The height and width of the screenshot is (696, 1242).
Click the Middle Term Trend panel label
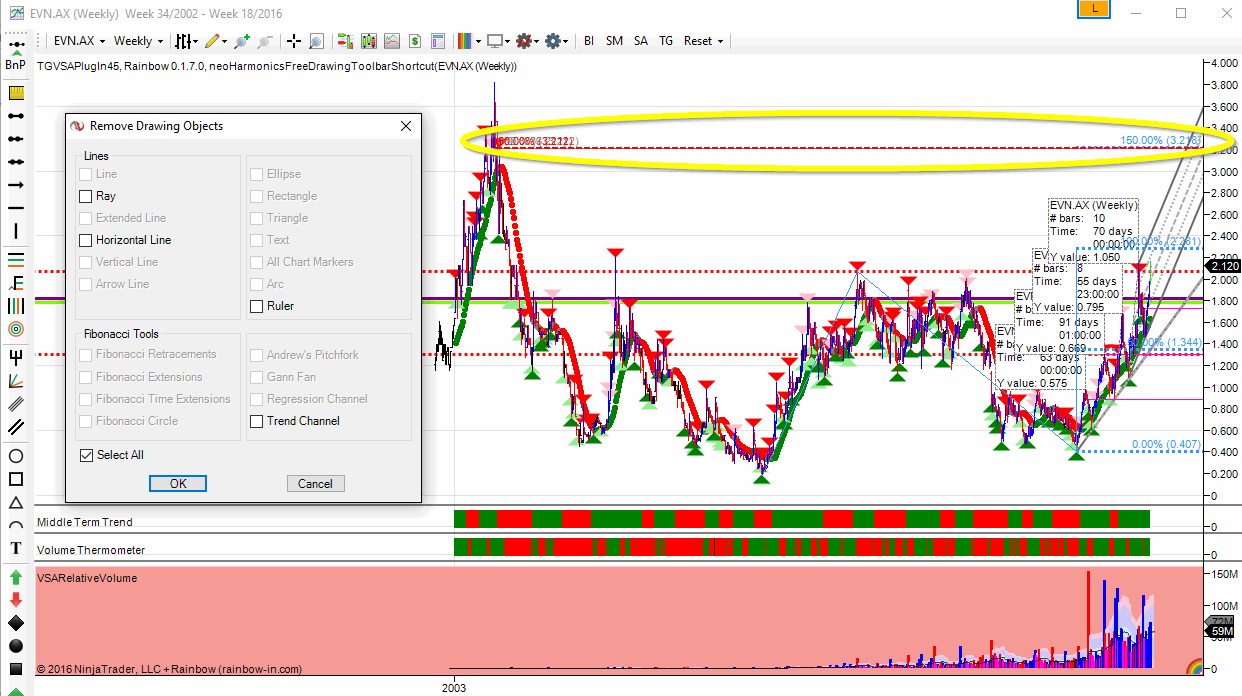pos(84,522)
